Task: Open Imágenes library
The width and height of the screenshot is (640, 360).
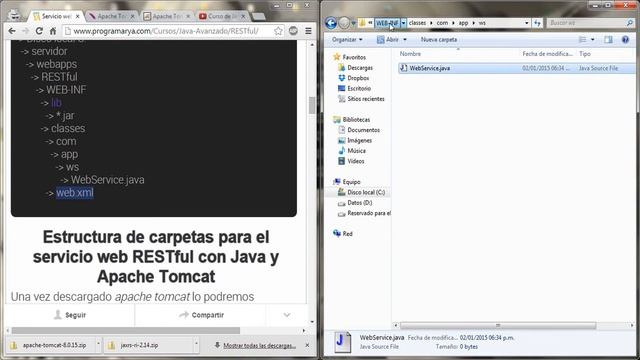Action: pos(355,140)
